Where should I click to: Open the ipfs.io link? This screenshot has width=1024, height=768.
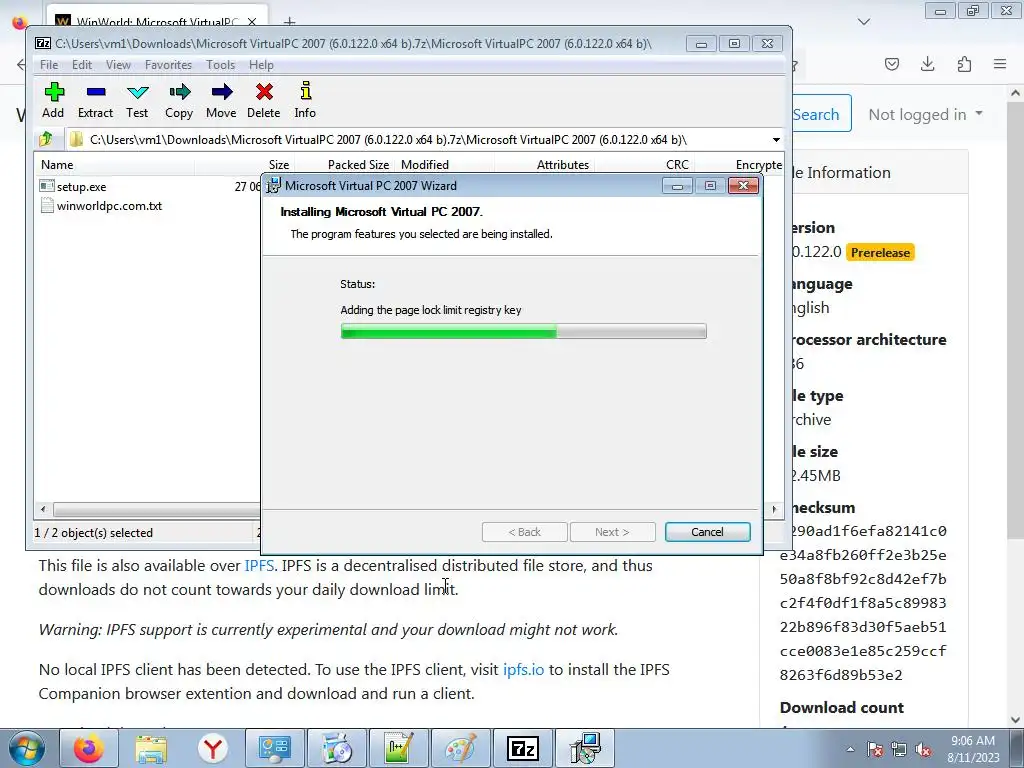pyautogui.click(x=523, y=669)
